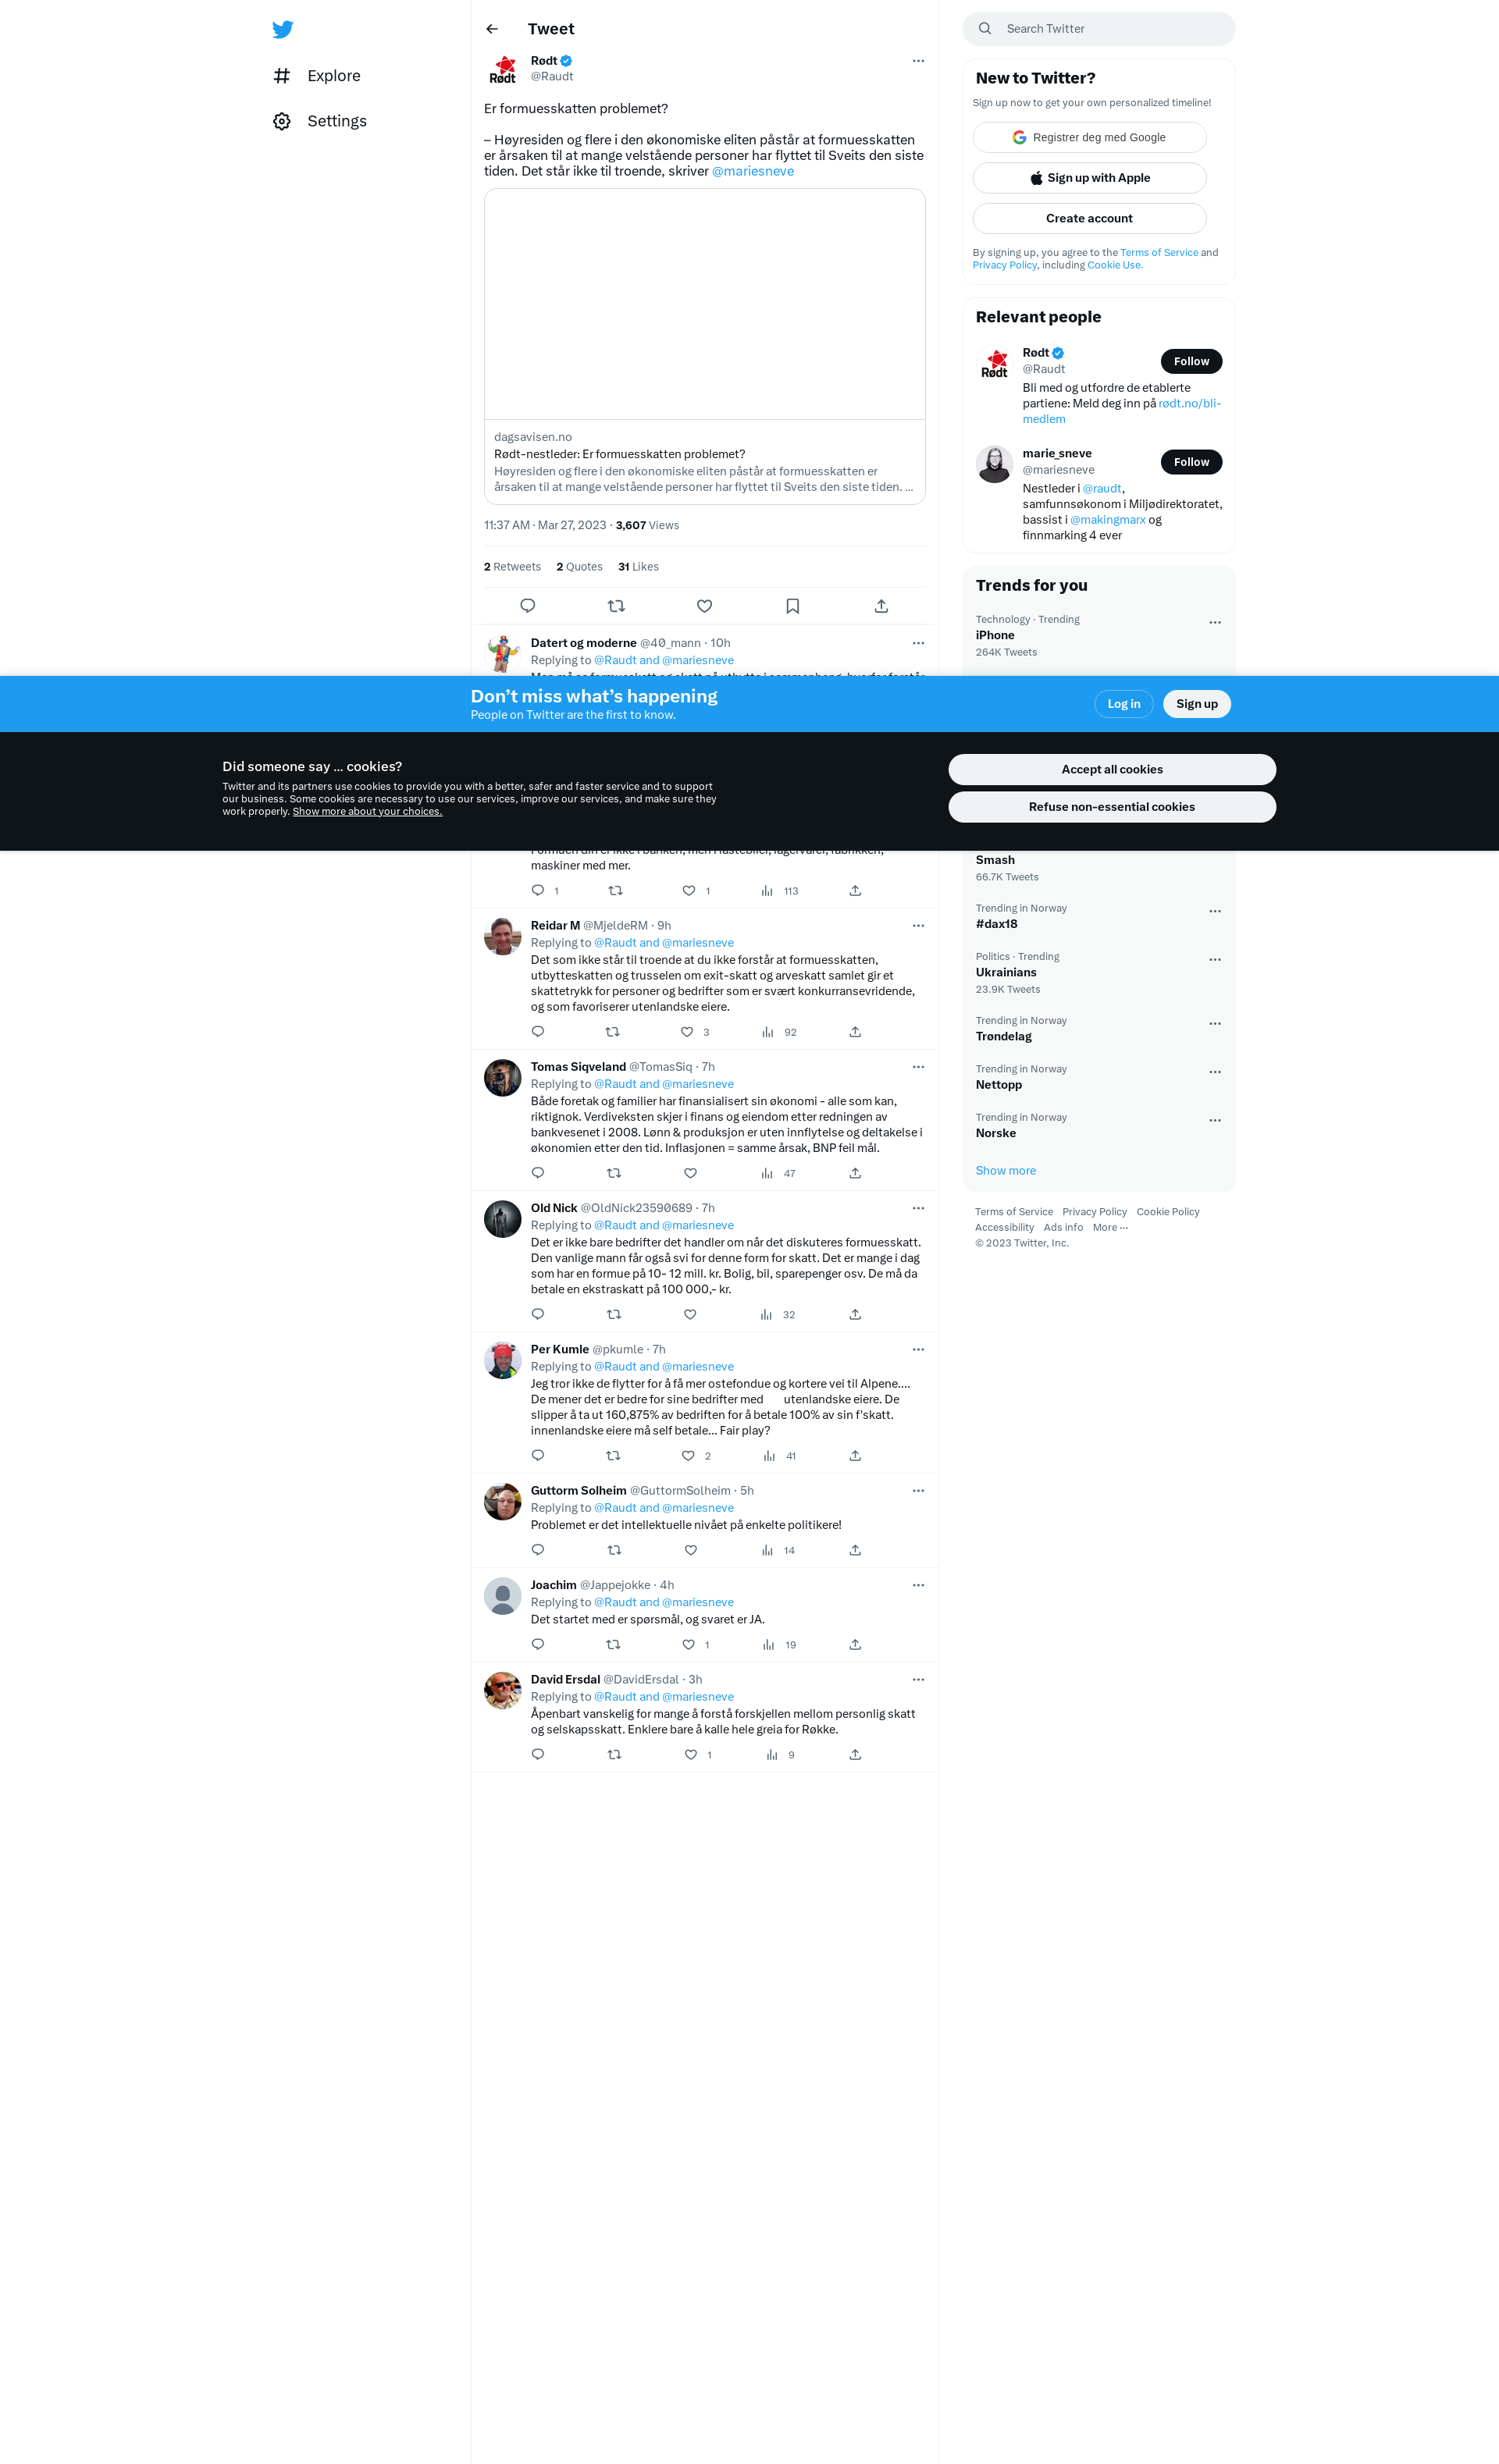Open more options for #dax18 trend
The width and height of the screenshot is (1499, 2464).
(x=1215, y=911)
